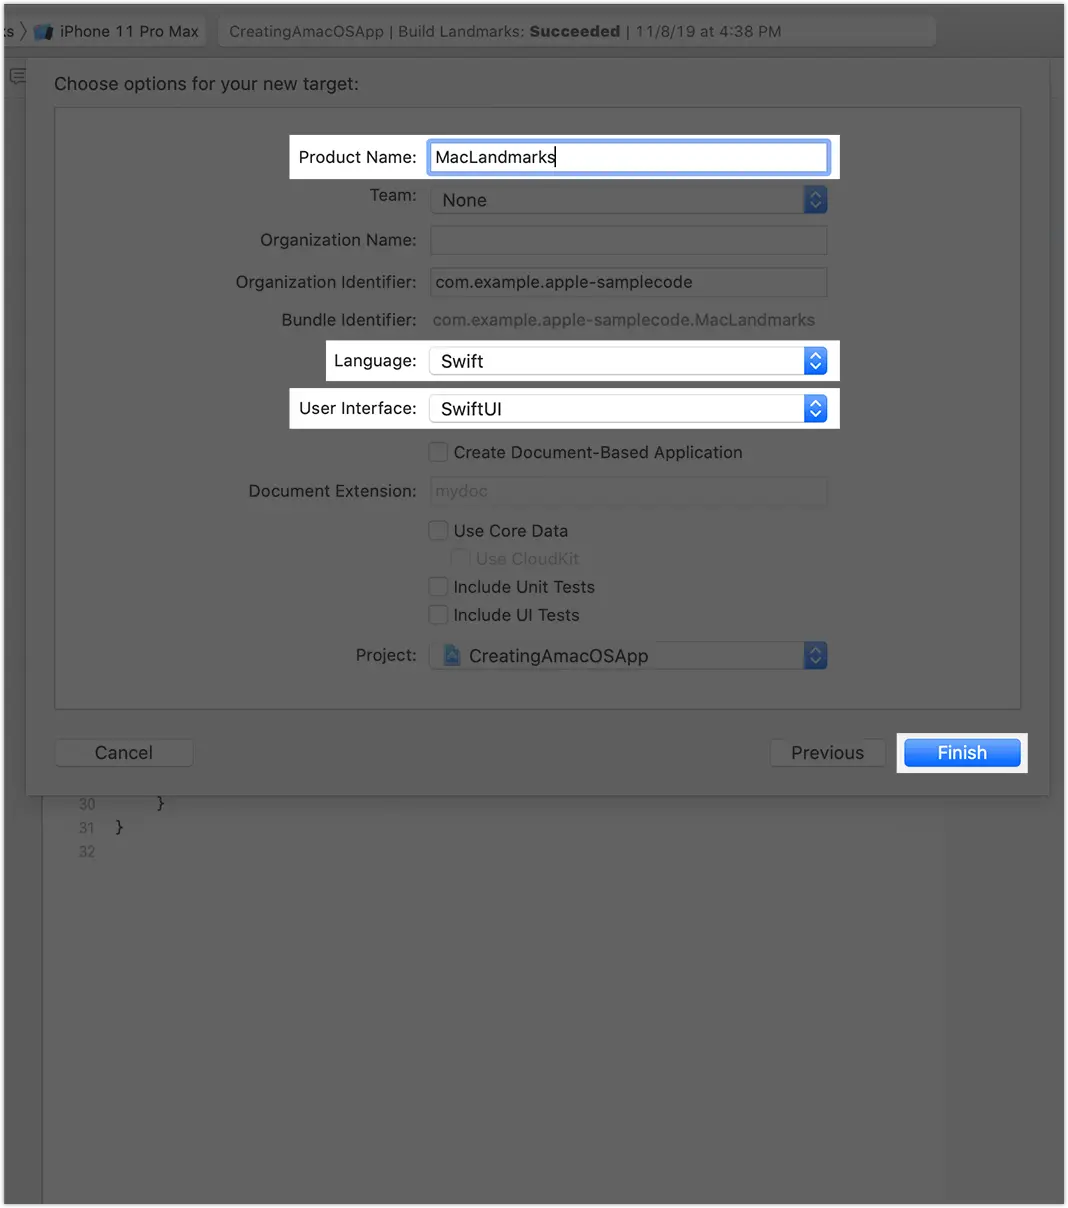Click the Organization Identifier field

click(x=628, y=282)
